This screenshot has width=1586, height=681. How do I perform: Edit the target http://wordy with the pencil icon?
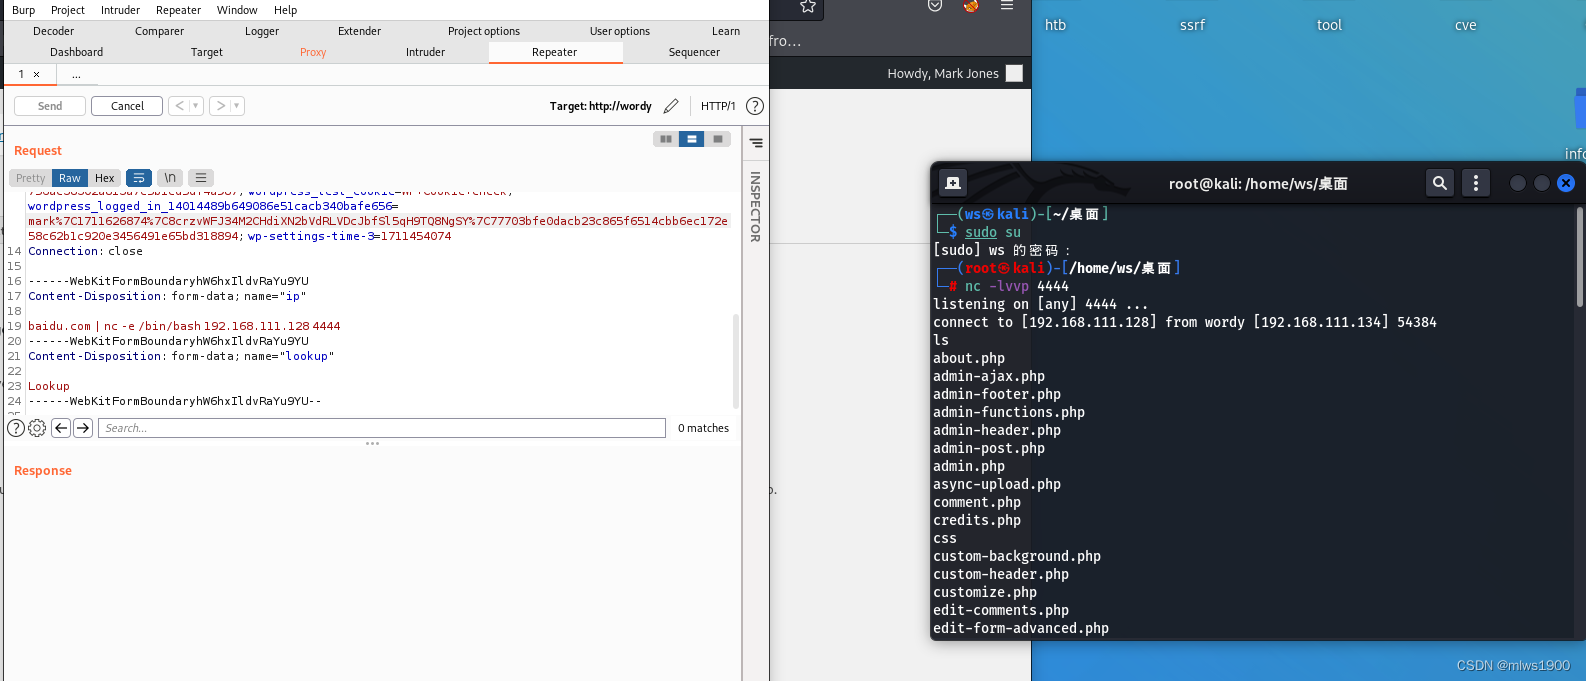[671, 106]
